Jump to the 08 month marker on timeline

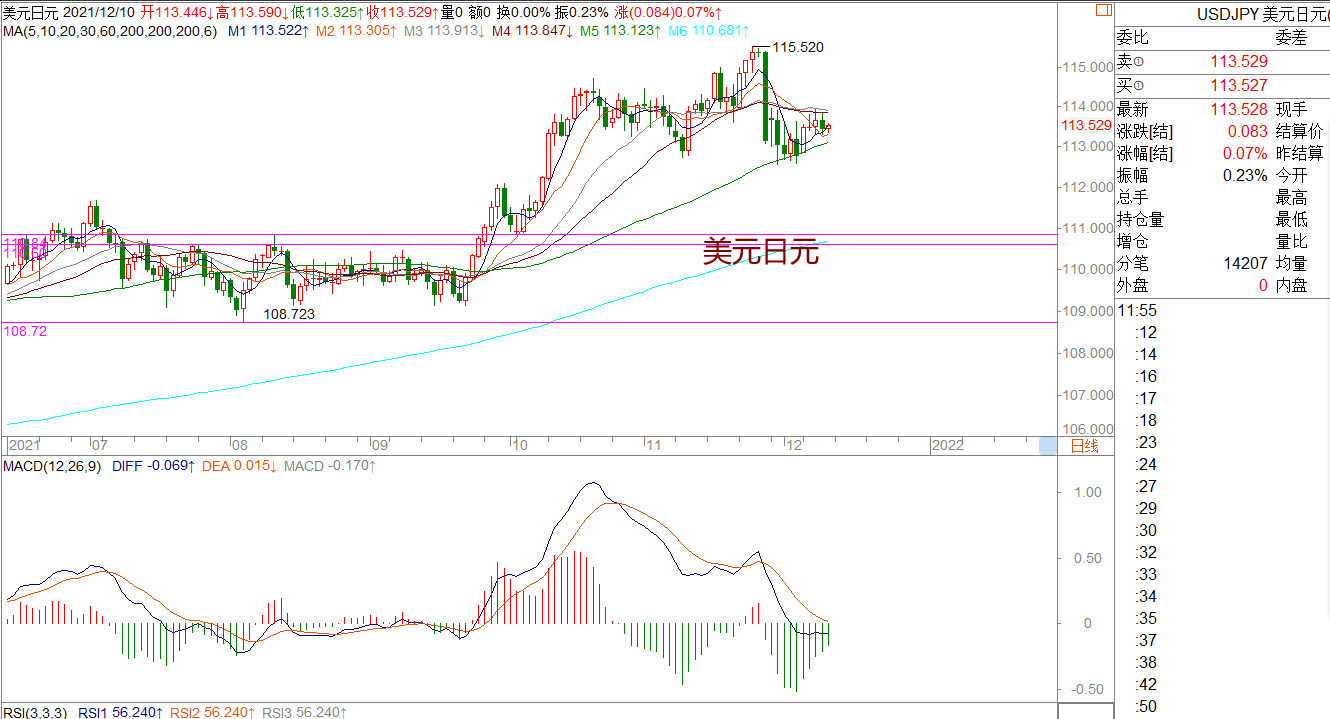(239, 445)
